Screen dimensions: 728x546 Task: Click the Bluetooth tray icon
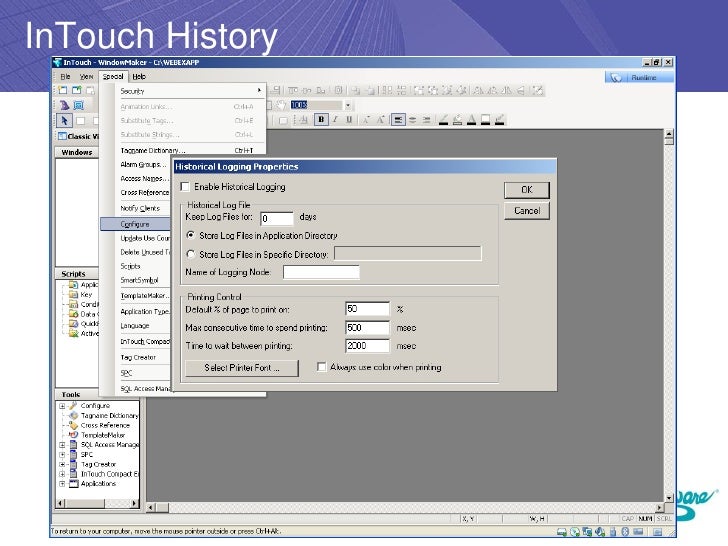[x=625, y=532]
